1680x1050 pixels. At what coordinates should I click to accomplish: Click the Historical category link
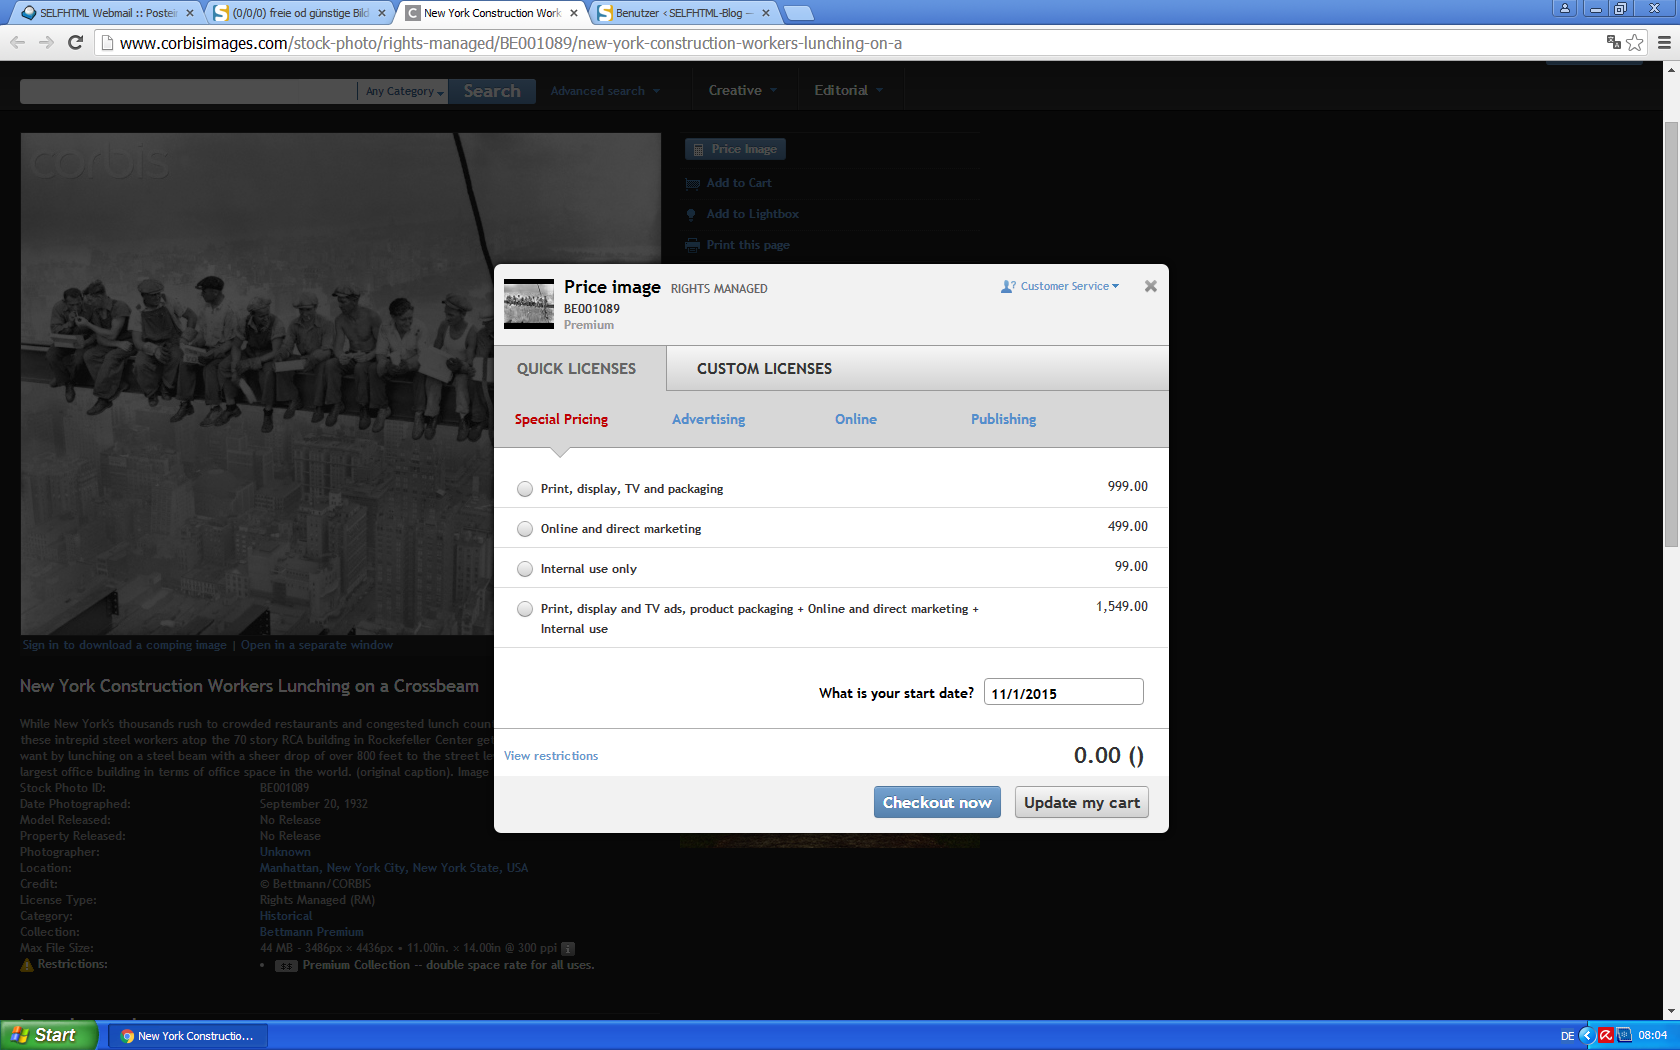(285, 916)
